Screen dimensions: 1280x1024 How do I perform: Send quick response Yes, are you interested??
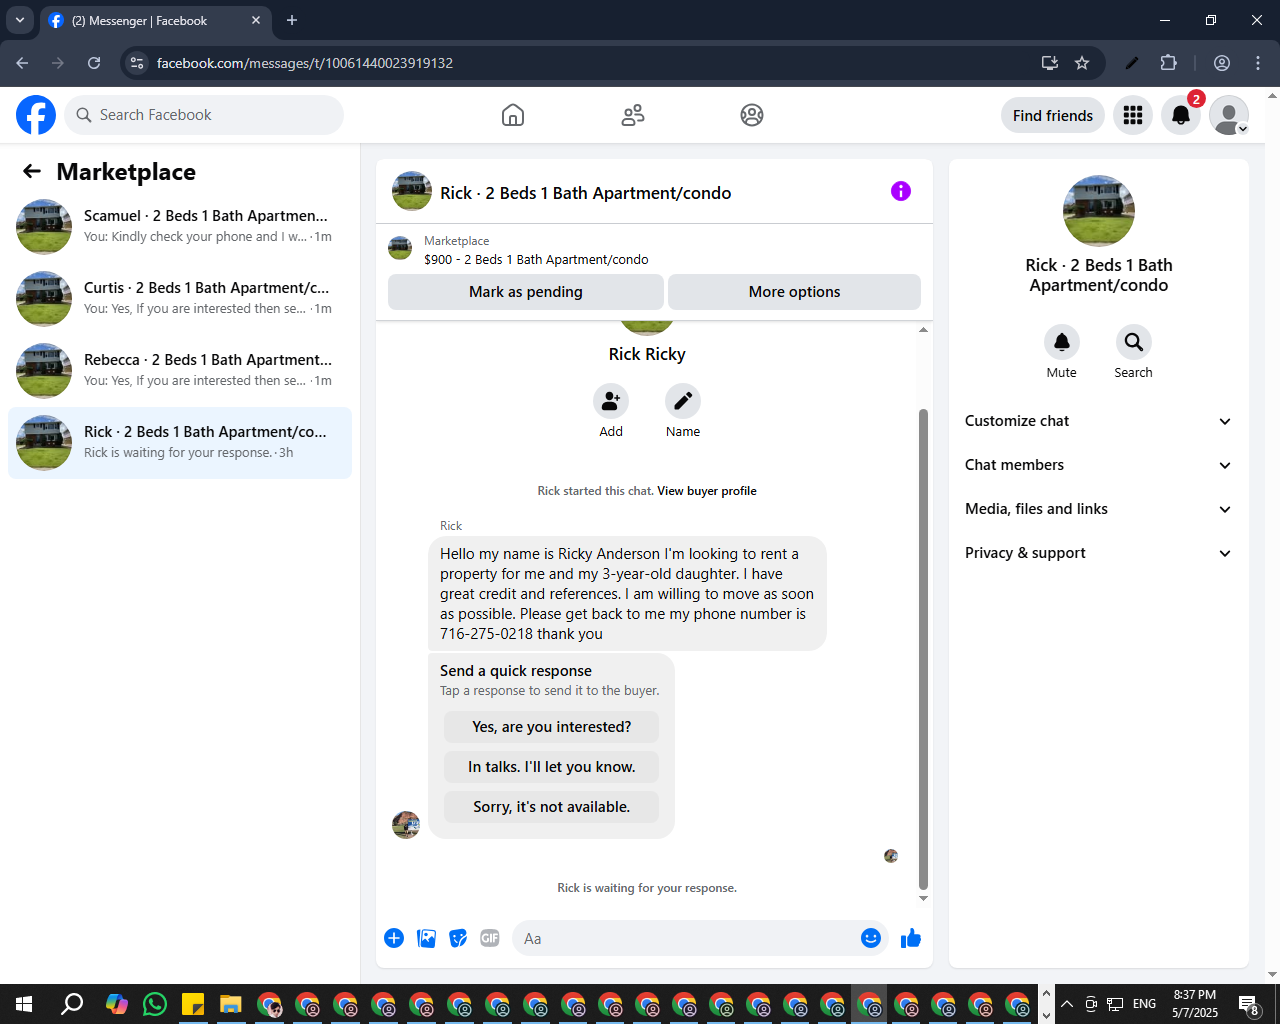pyautogui.click(x=552, y=727)
